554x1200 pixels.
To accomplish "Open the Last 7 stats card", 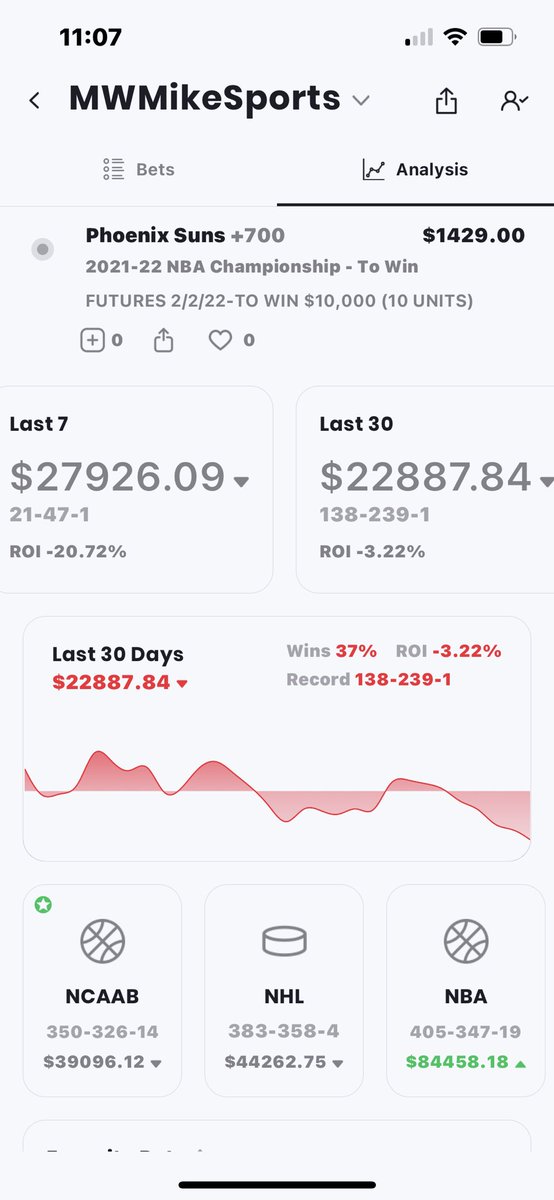I will 136,489.
